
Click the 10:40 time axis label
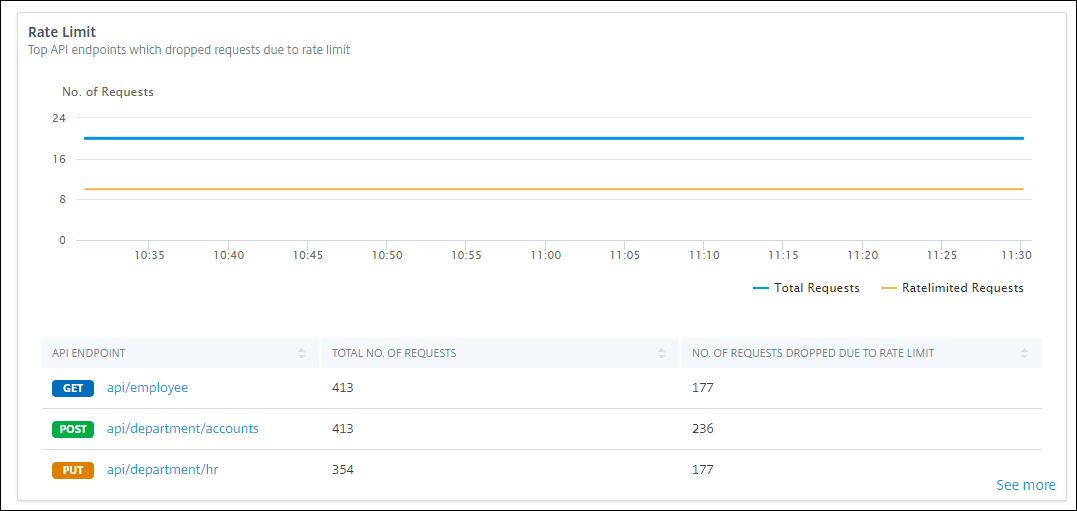(229, 255)
